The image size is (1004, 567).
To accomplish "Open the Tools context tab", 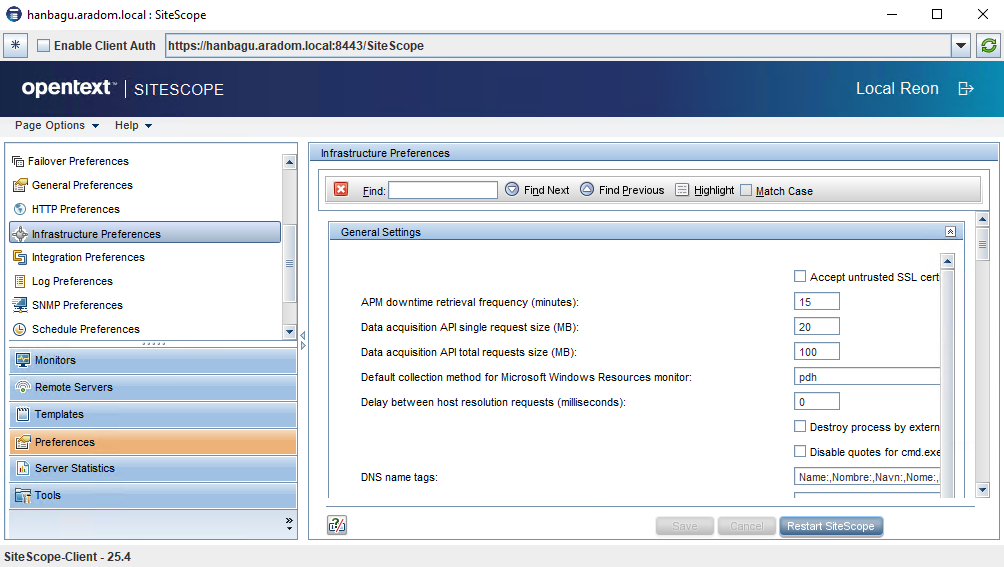I will (153, 495).
